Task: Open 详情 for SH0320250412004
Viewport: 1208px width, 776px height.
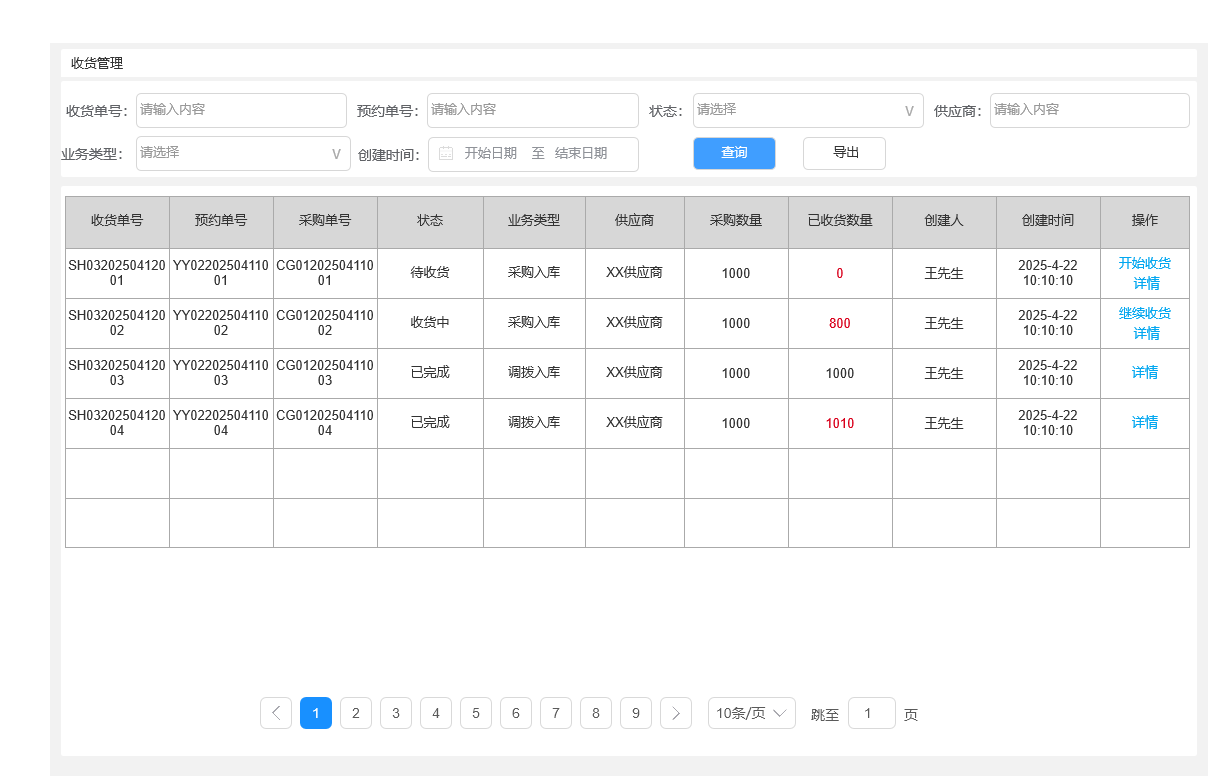Action: [1145, 422]
